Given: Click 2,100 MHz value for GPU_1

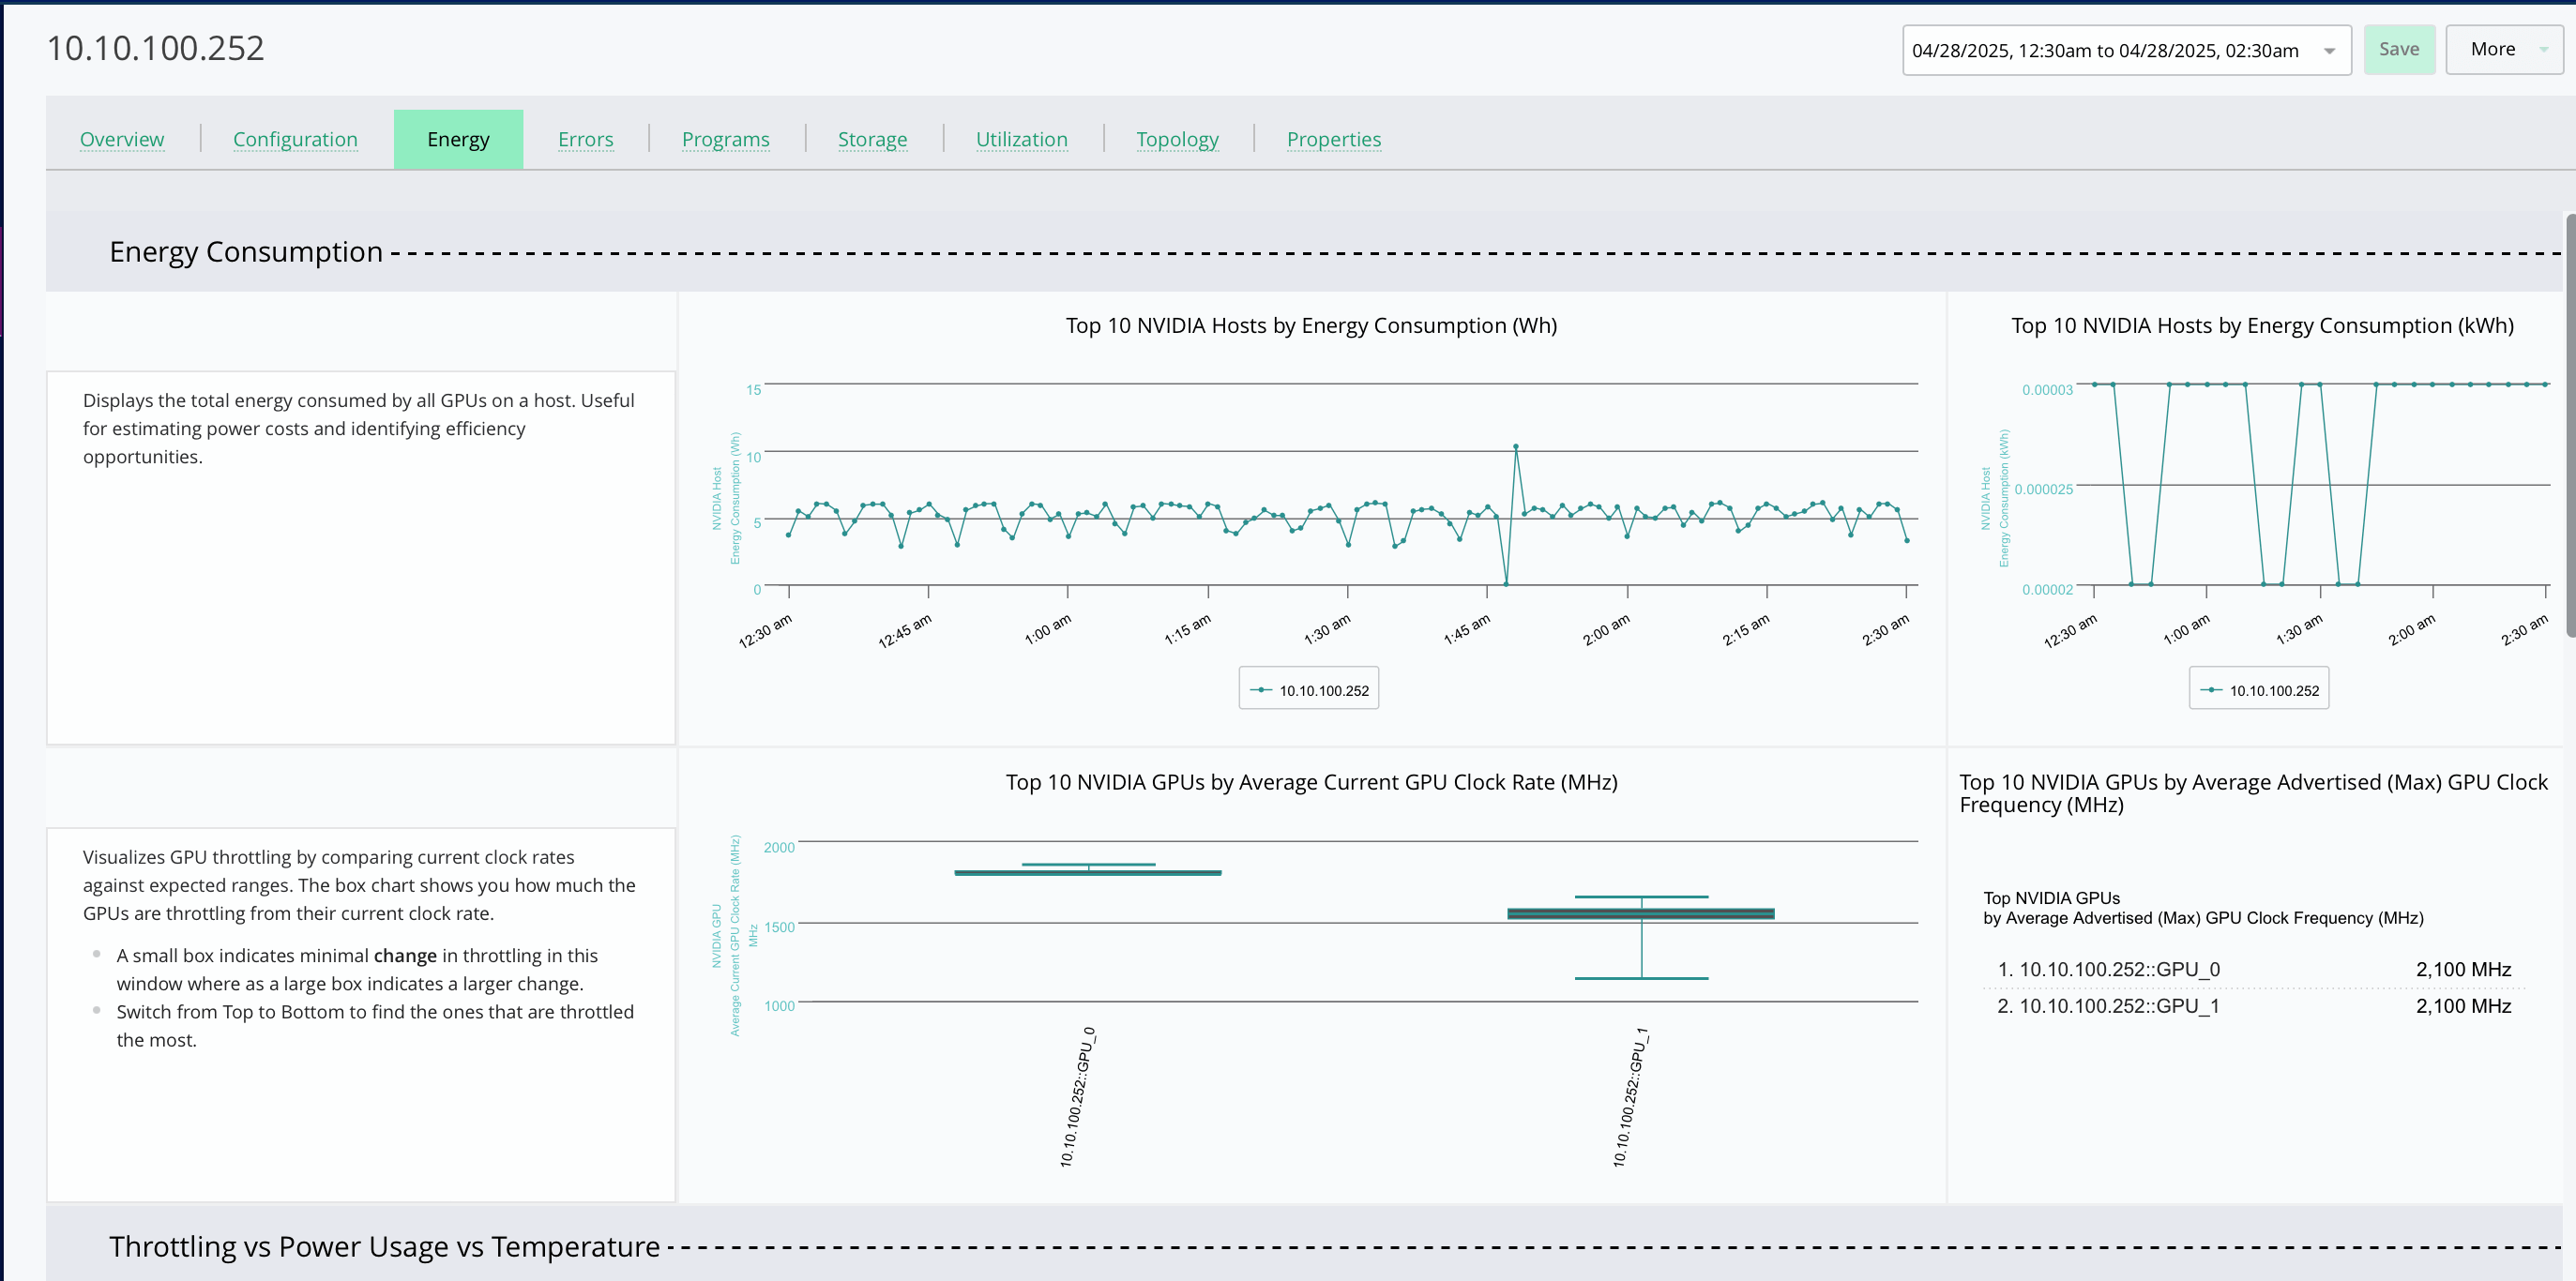Looking at the screenshot, I should (2463, 1006).
